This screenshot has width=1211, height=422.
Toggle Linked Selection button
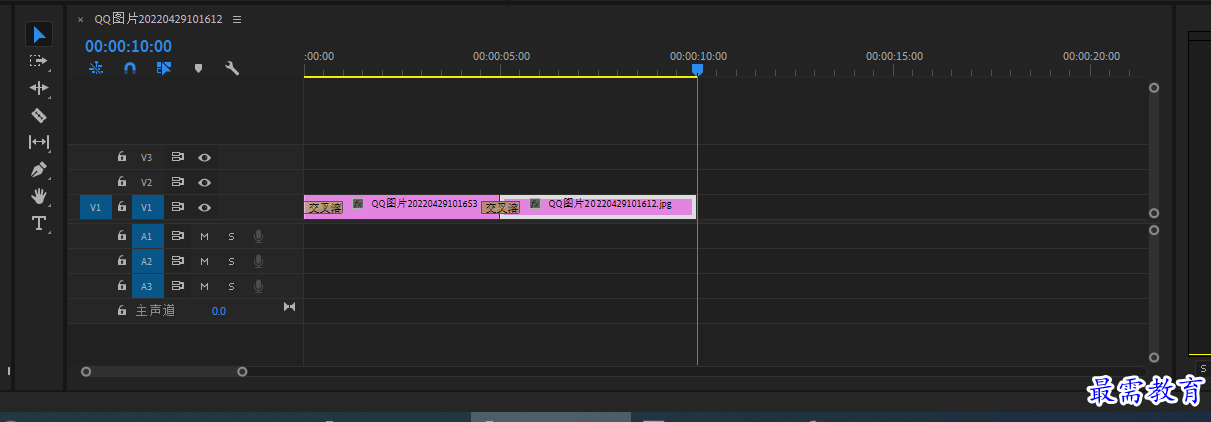pyautogui.click(x=164, y=68)
